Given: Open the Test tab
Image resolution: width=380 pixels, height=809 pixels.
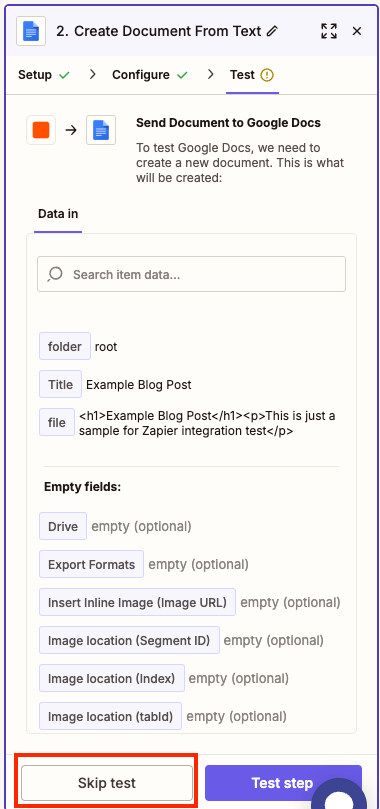Looking at the screenshot, I should pos(242,75).
